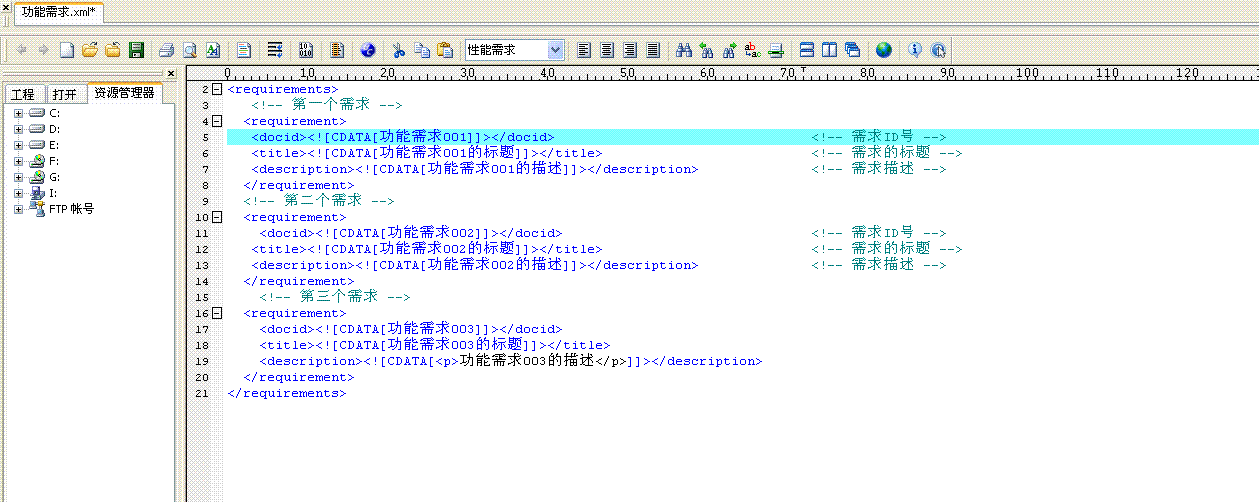
Task: Click the printer icon to print
Action: pos(167,50)
